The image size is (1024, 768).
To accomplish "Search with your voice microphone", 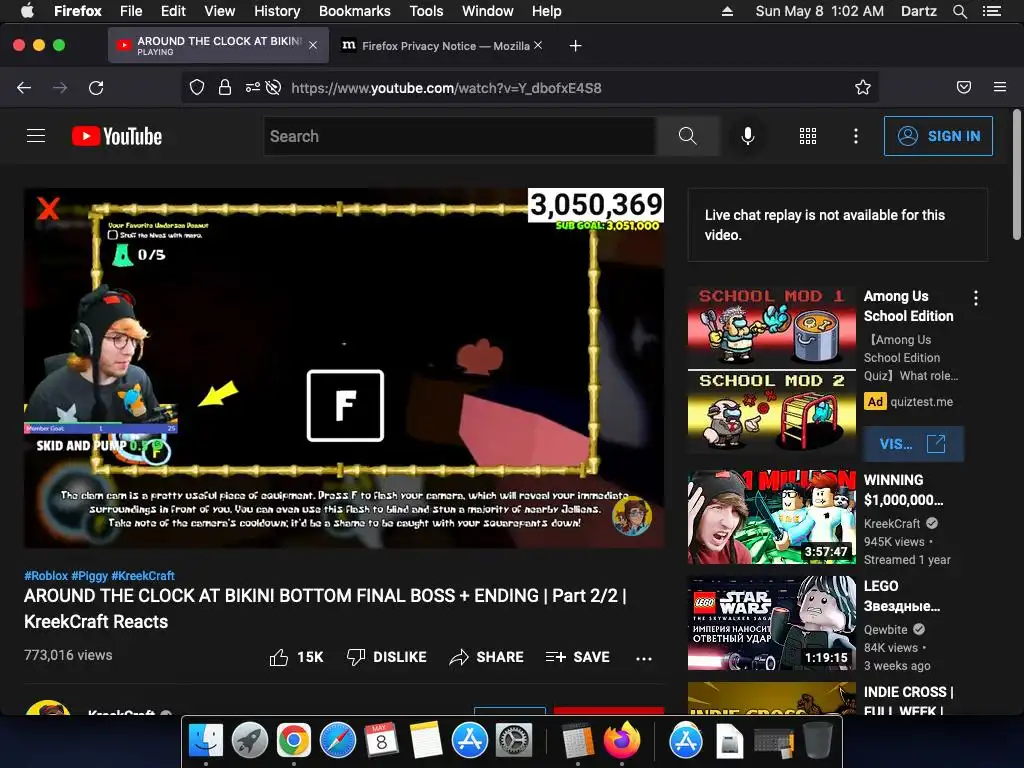I will [748, 136].
